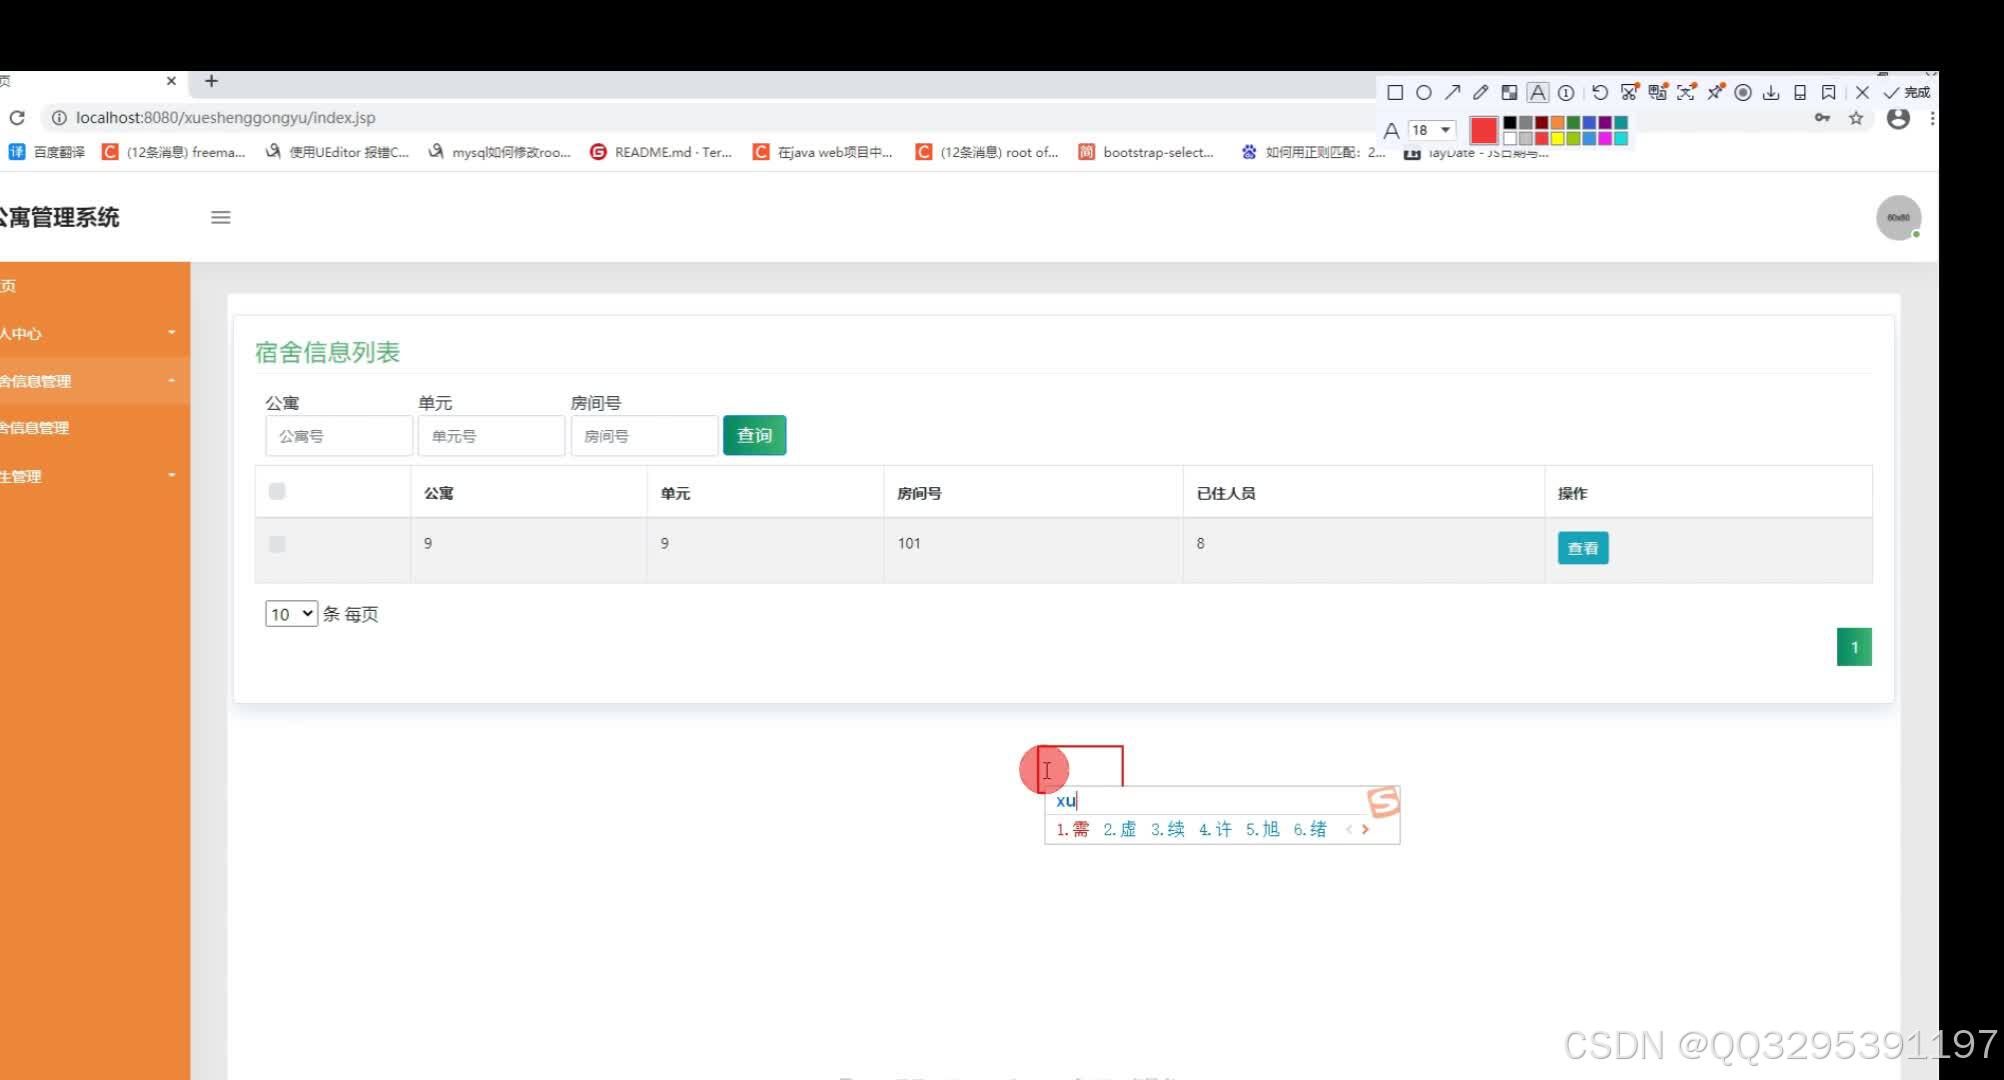This screenshot has width=2004, height=1080.
Task: Toggle the select-all checkbox in the table header
Action: (277, 491)
